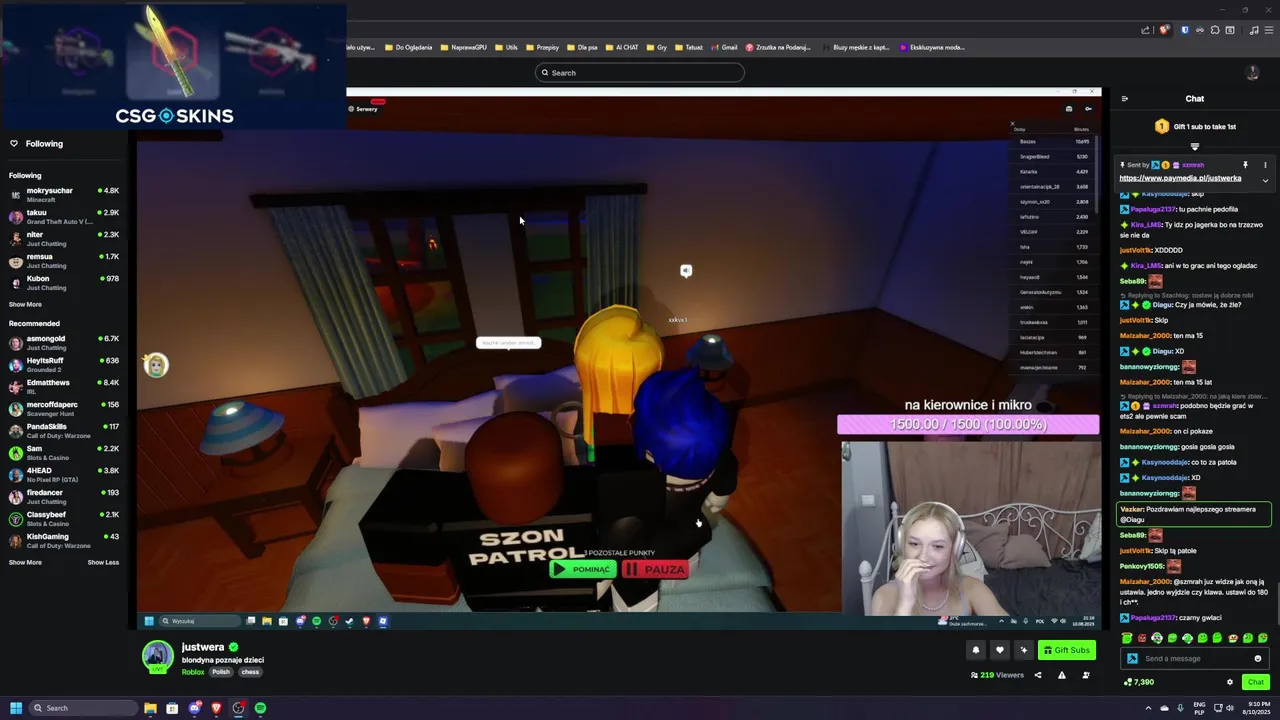1280x720 pixels.
Task: Send message with green Chat button
Action: [x=1256, y=682]
